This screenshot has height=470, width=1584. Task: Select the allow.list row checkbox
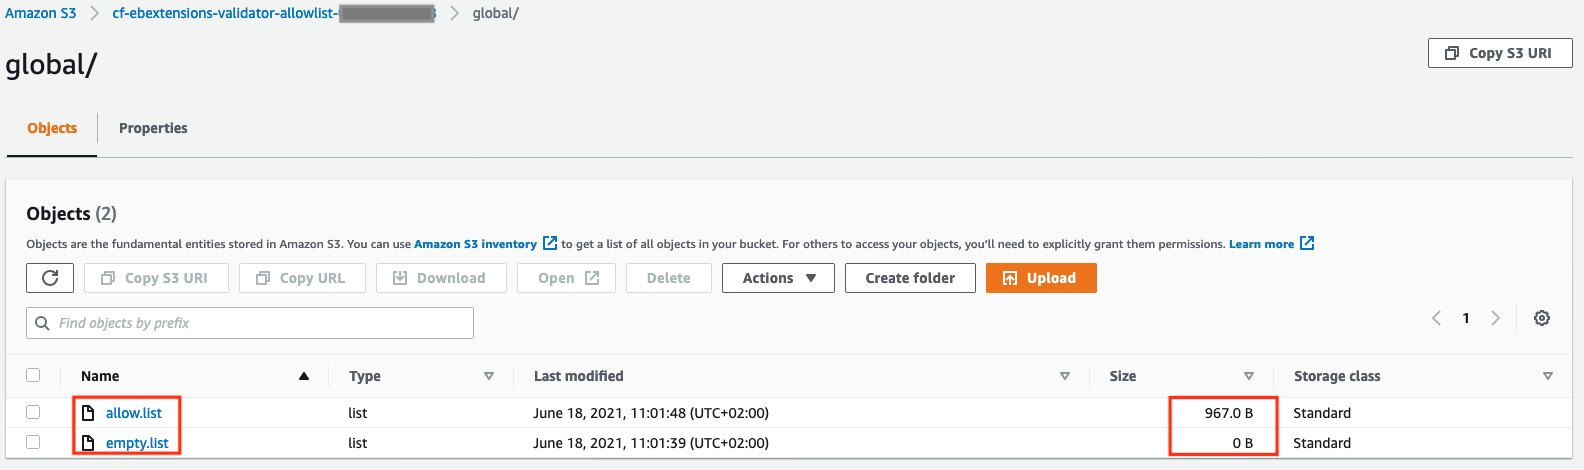tap(33, 412)
